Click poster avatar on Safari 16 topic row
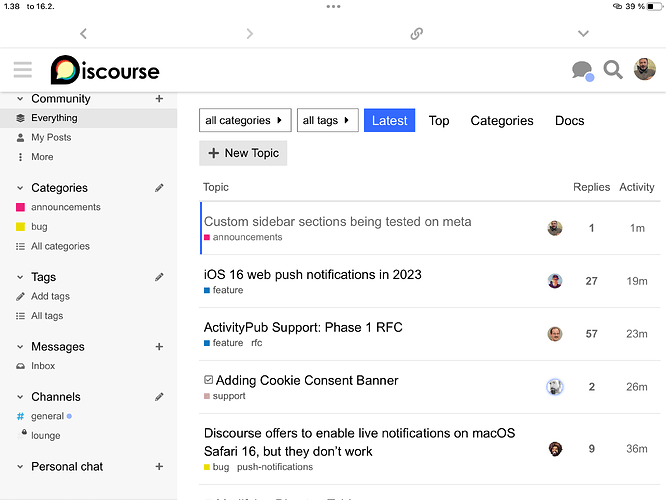The width and height of the screenshot is (666, 500). [x=555, y=449]
